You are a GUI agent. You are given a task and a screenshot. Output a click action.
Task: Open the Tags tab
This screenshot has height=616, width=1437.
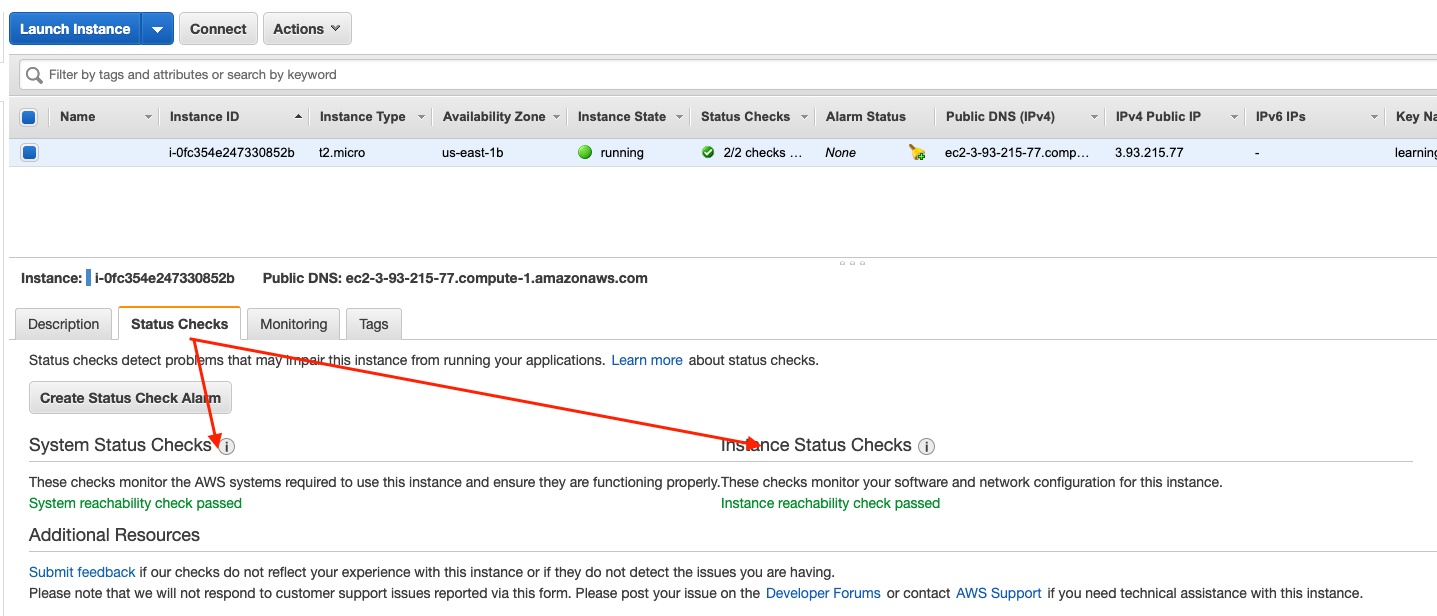[x=373, y=323]
